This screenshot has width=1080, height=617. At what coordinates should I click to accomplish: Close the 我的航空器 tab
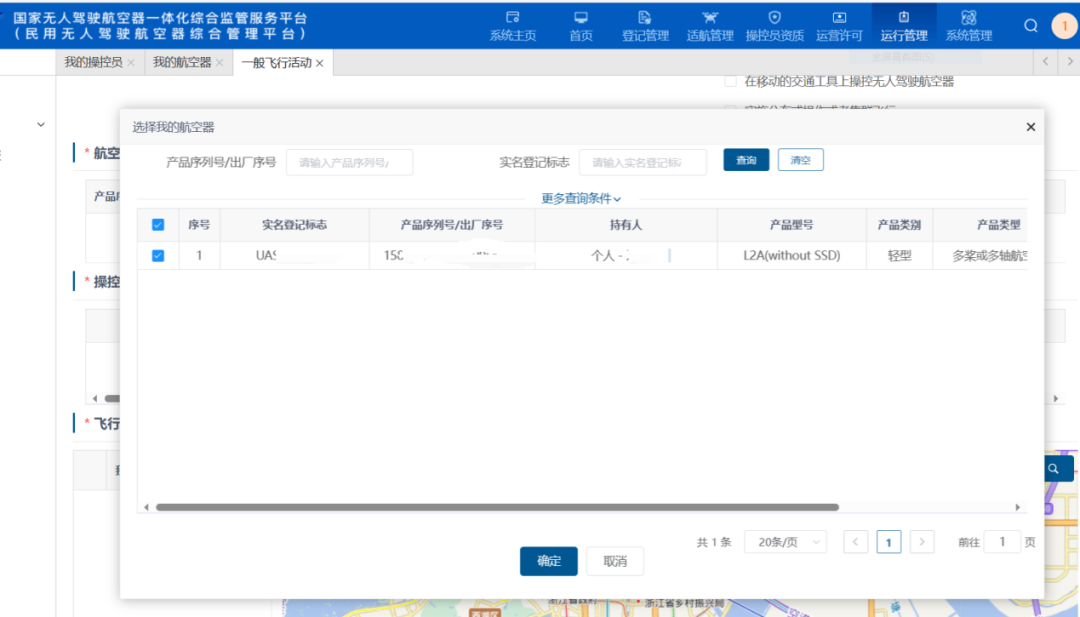[219, 63]
